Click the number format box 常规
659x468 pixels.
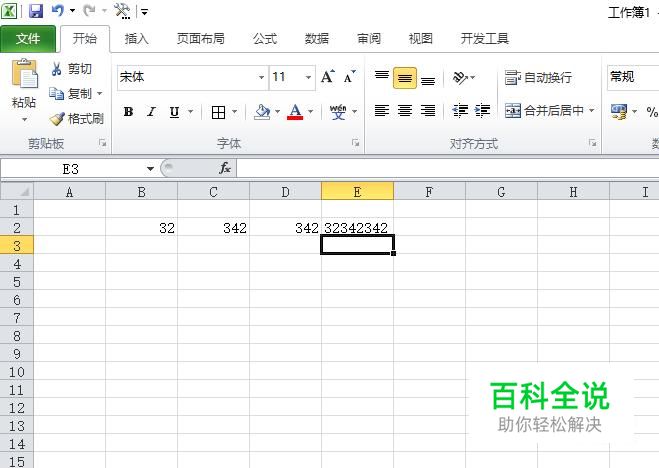click(633, 77)
